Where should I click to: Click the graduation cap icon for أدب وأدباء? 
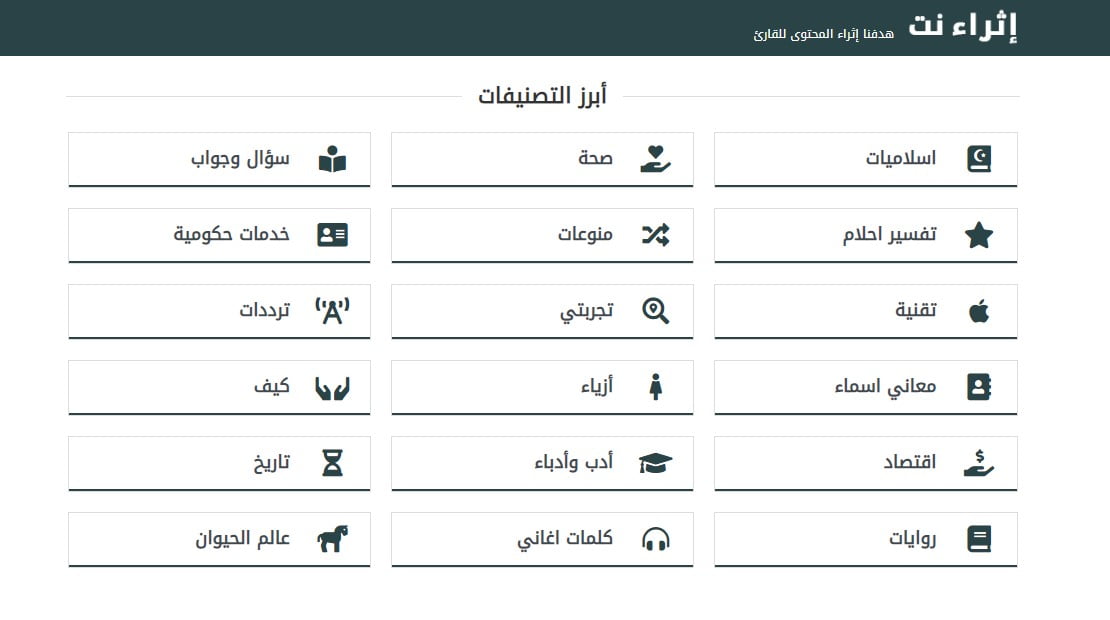[656, 463]
